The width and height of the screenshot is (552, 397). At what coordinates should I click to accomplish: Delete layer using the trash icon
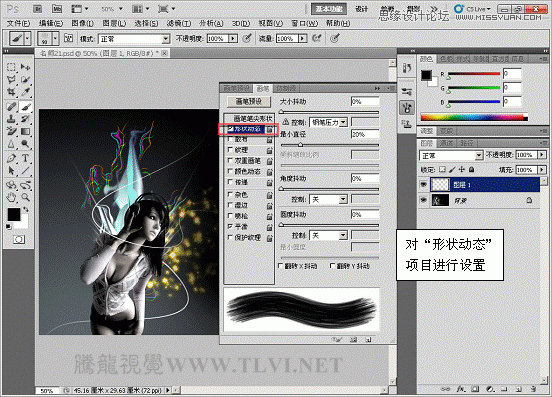[x=533, y=389]
